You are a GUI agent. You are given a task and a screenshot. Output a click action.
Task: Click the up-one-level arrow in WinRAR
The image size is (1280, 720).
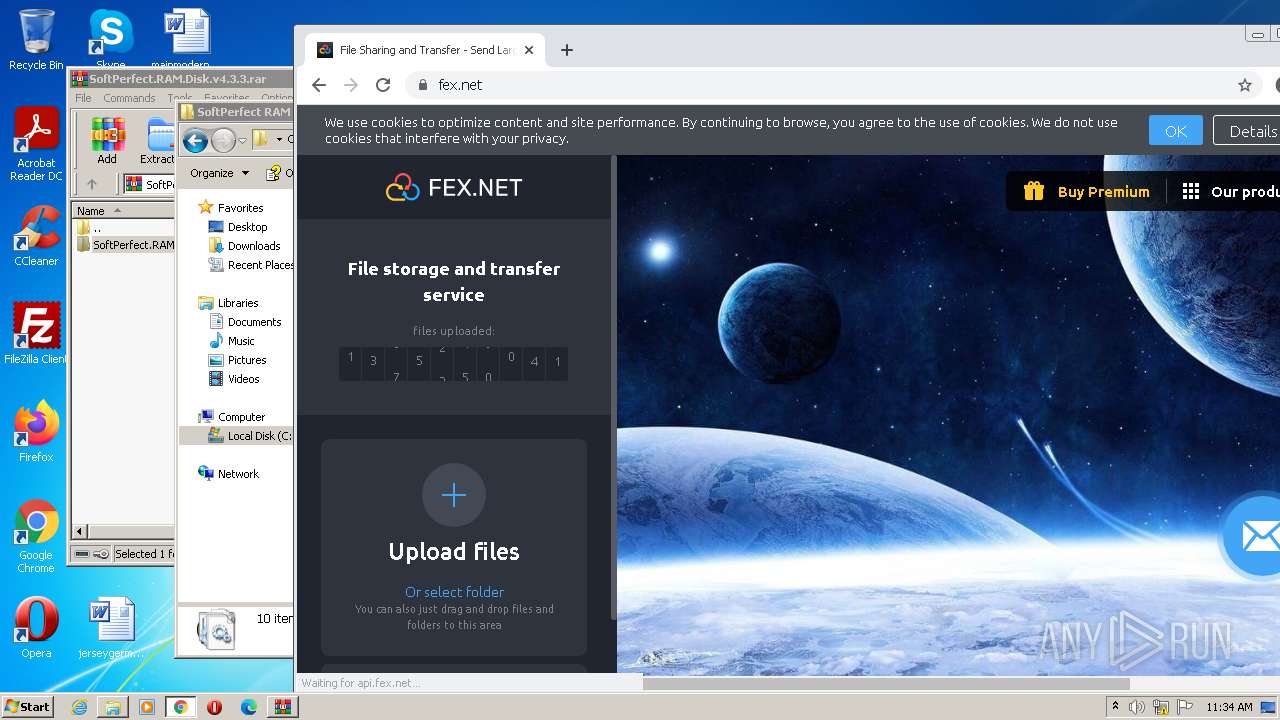(x=92, y=184)
